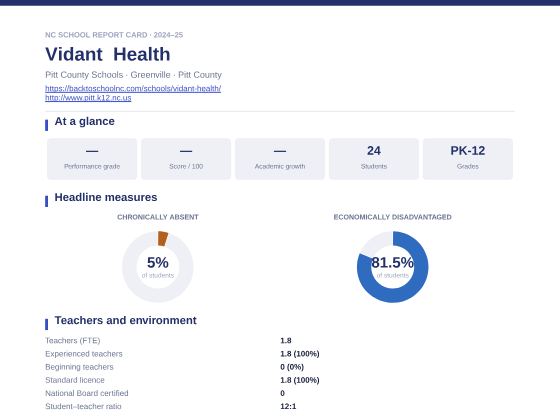Image resolution: width=560 pixels, height=420 pixels.
Task: Click the Teachers (FTE) value 1.8
Action: (286, 341)
